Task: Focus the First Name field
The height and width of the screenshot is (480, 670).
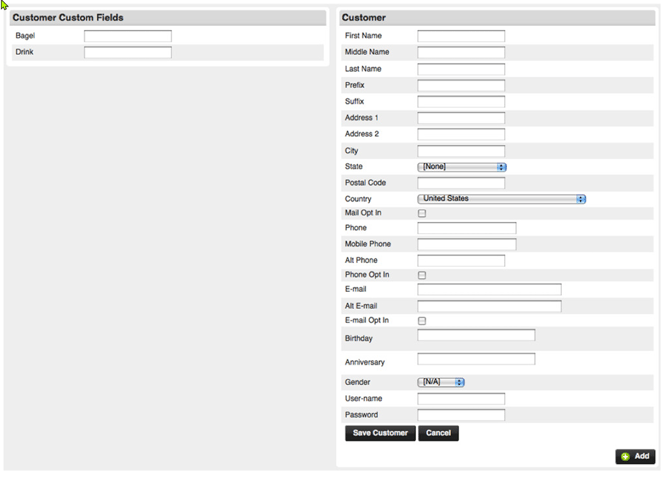Action: [460, 36]
